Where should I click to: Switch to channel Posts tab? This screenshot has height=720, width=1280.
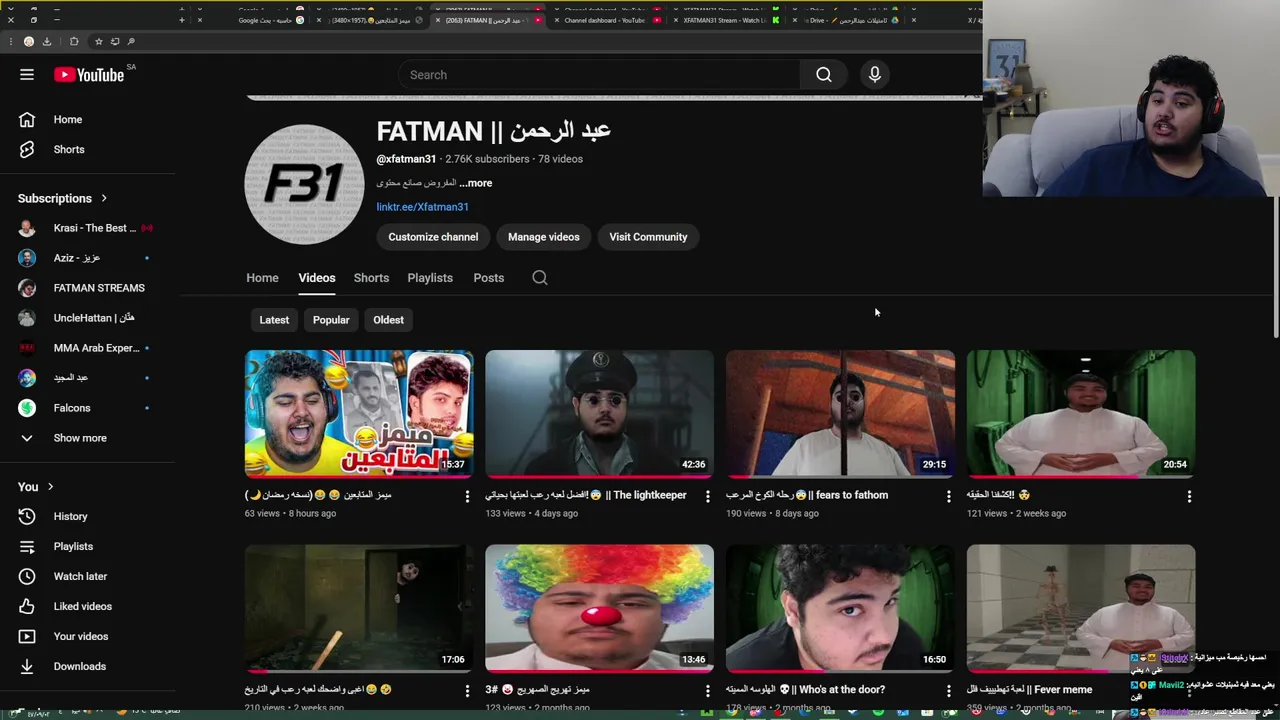pyautogui.click(x=489, y=278)
